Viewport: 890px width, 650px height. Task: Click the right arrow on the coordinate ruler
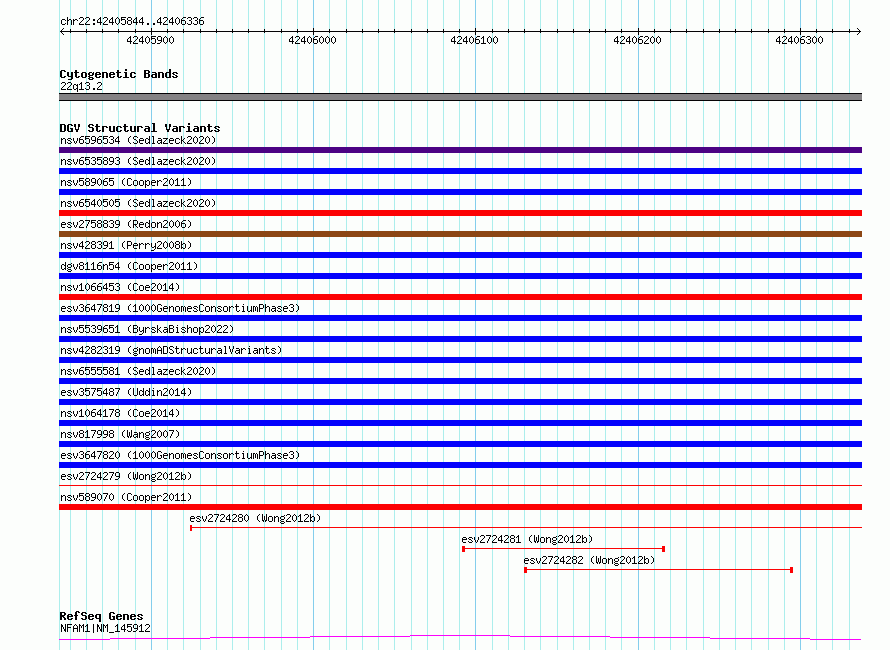(x=858, y=31)
